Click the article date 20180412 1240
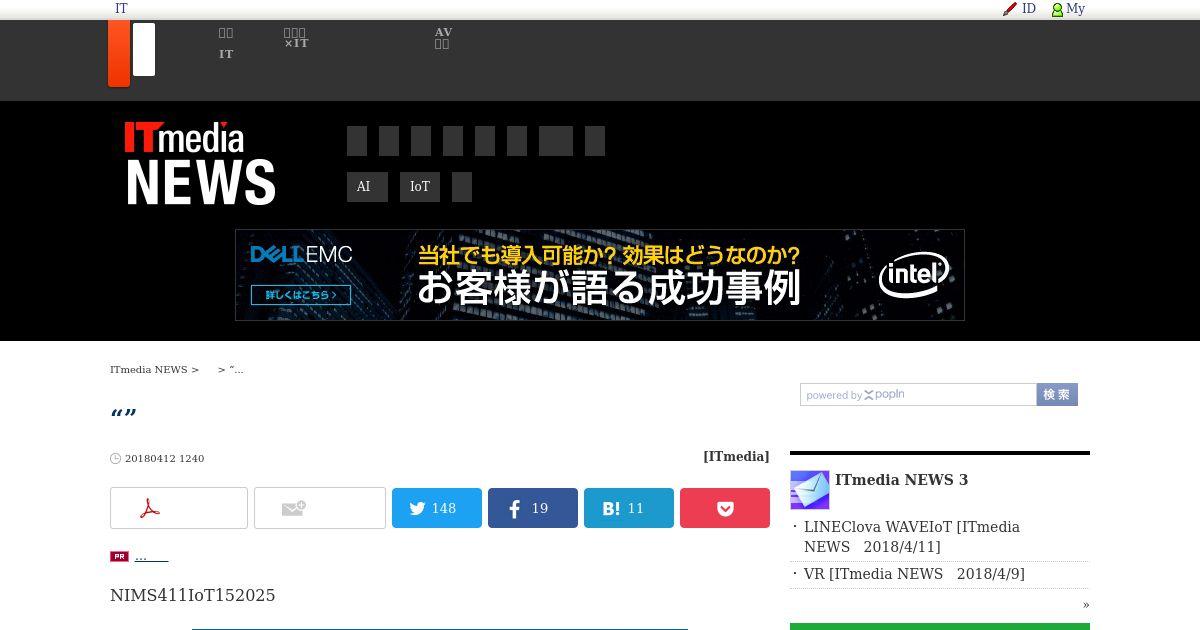This screenshot has width=1200, height=630. pos(164,459)
